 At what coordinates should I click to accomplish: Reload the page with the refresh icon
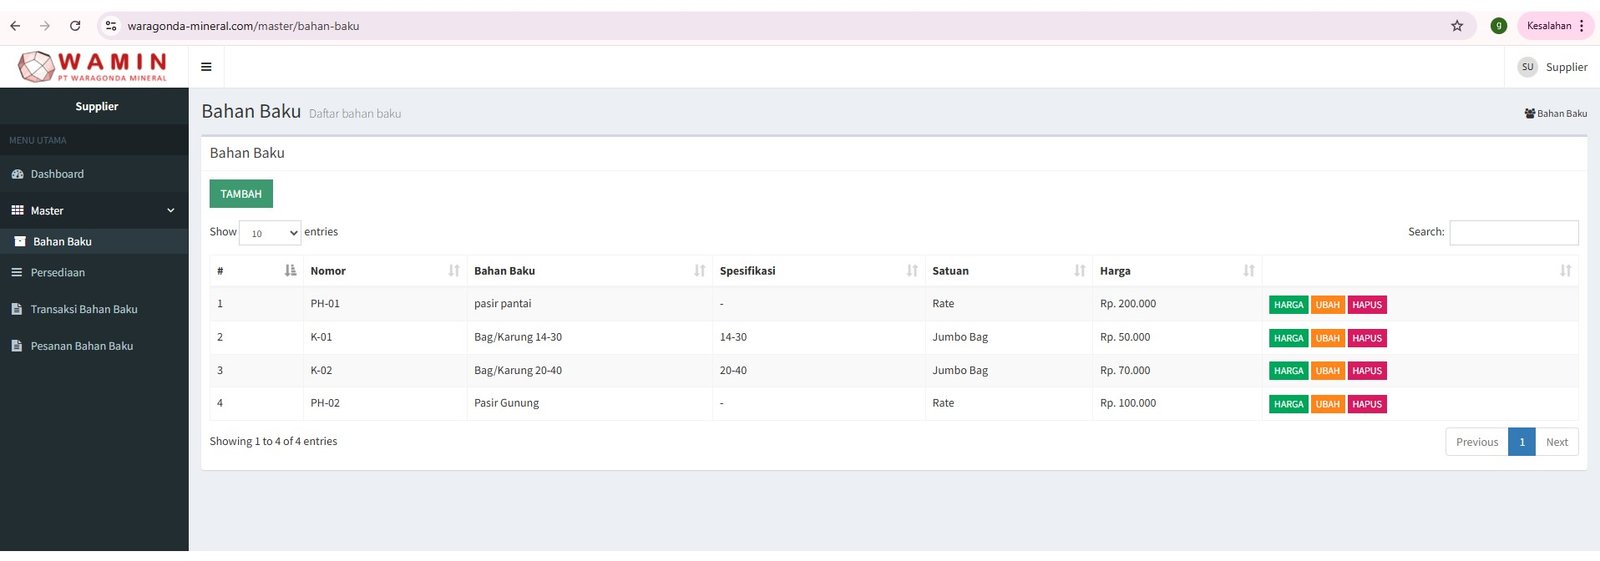tap(75, 26)
